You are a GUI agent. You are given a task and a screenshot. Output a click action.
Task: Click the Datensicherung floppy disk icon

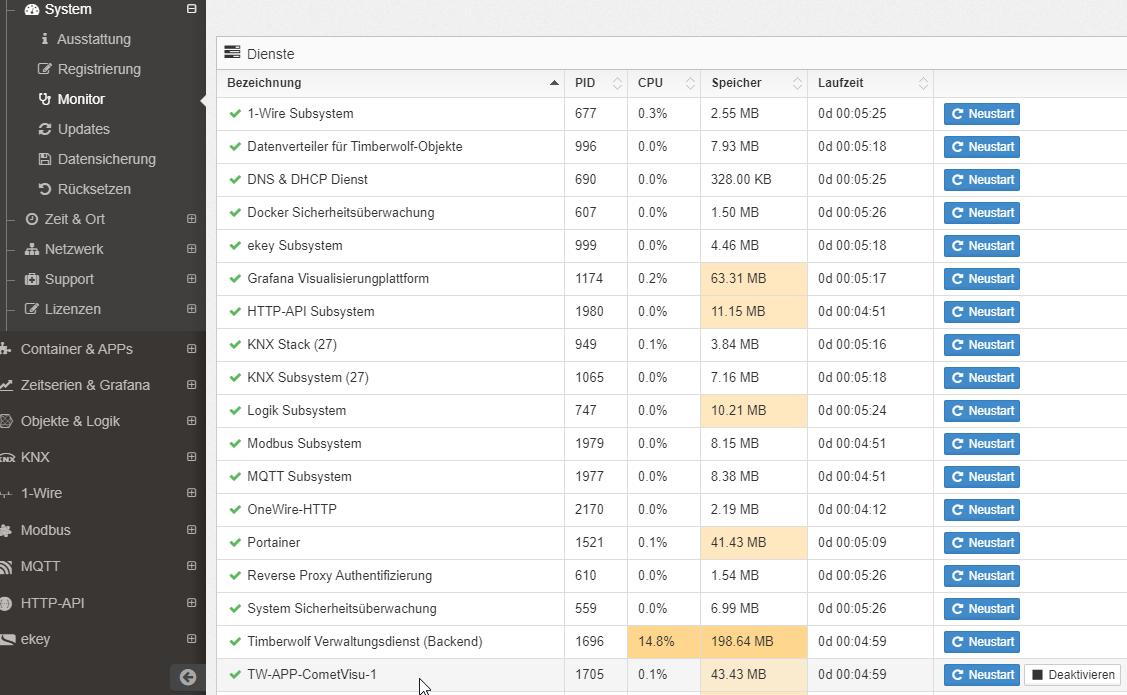(45, 159)
